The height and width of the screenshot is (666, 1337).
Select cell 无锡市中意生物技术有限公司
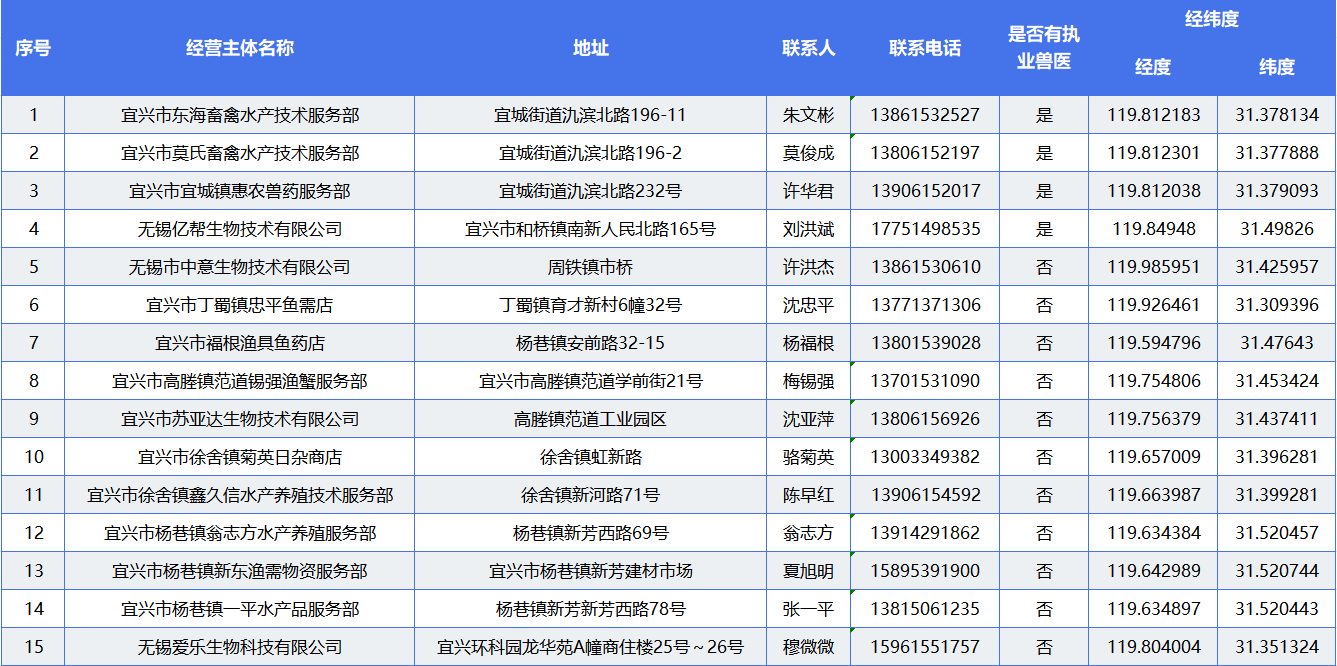[x=240, y=267]
